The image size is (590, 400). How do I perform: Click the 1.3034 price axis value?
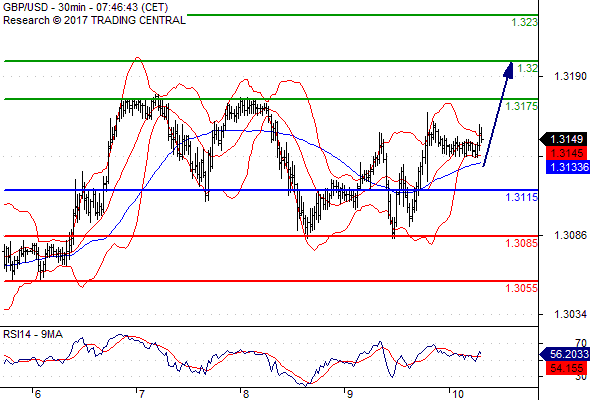click(x=570, y=314)
